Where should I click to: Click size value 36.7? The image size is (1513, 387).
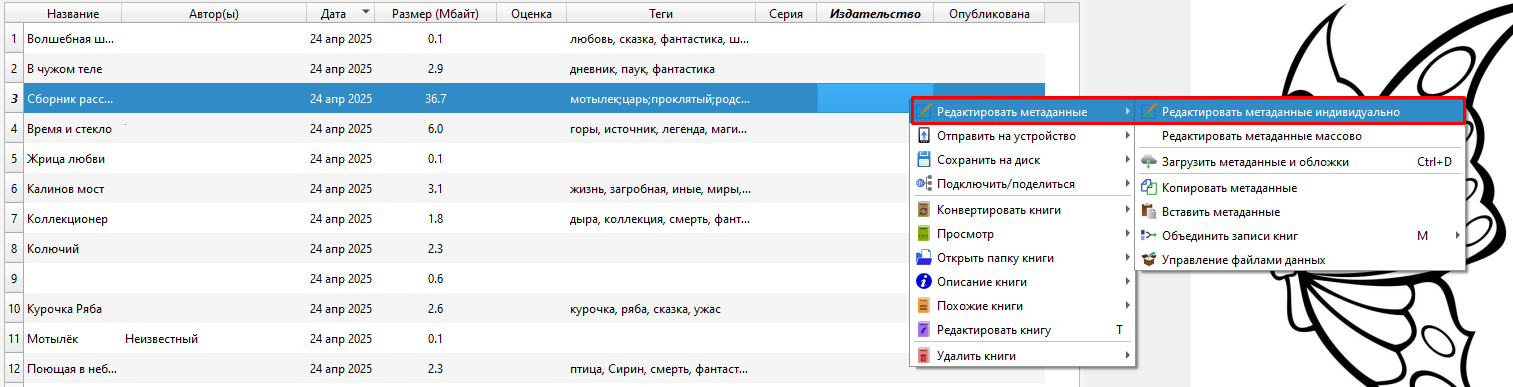point(435,99)
